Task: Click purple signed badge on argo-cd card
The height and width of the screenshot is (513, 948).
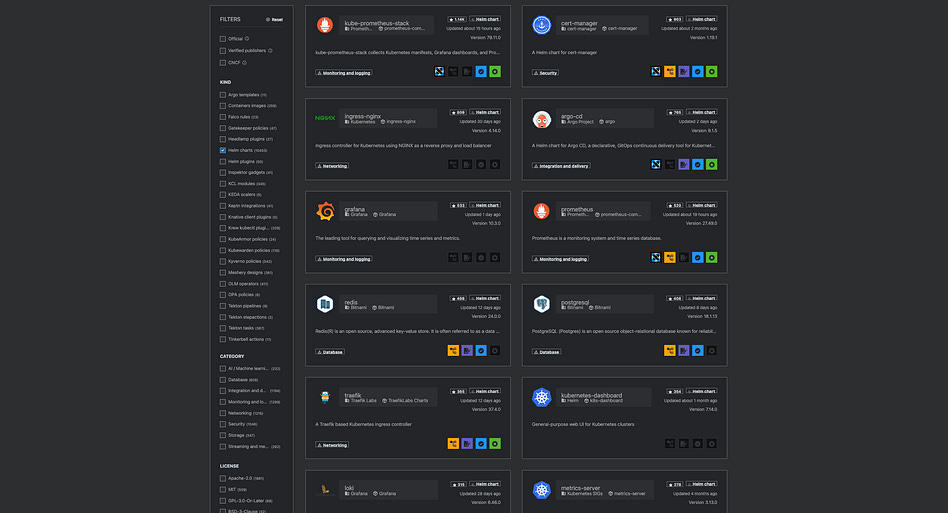Action: click(683, 164)
